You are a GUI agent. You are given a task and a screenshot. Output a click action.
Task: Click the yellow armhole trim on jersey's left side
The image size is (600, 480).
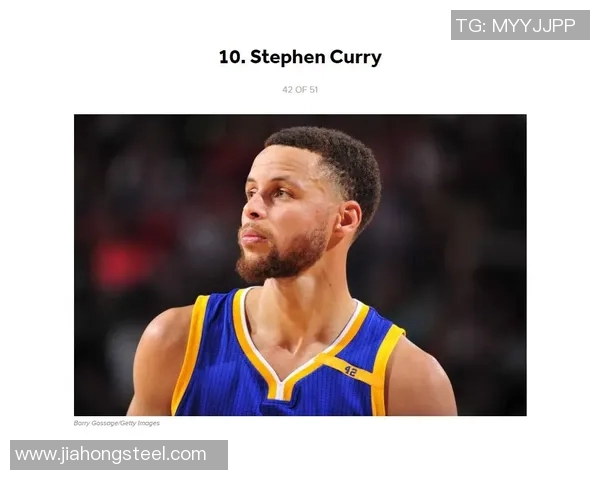click(188, 356)
